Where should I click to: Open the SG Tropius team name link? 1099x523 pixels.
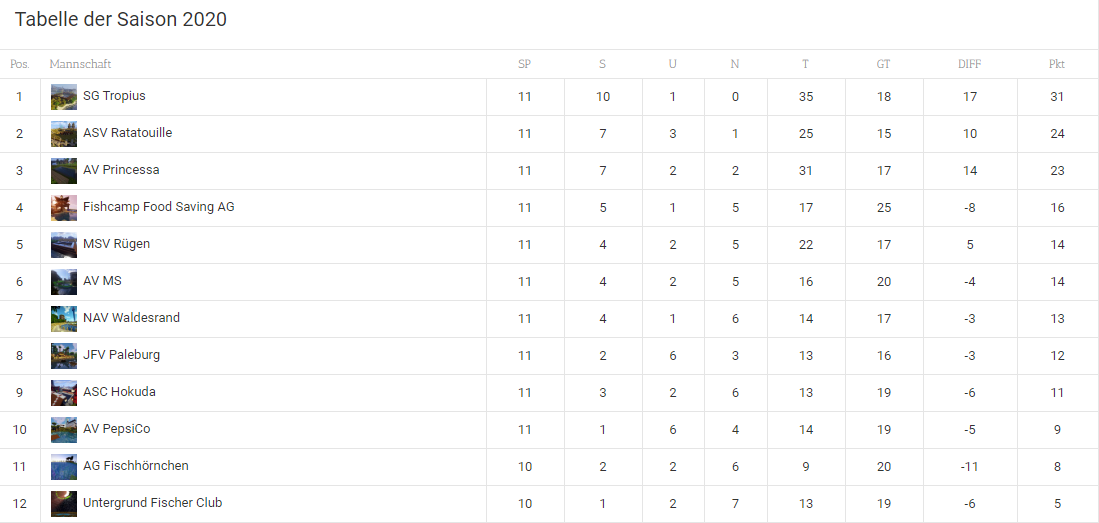(114, 96)
